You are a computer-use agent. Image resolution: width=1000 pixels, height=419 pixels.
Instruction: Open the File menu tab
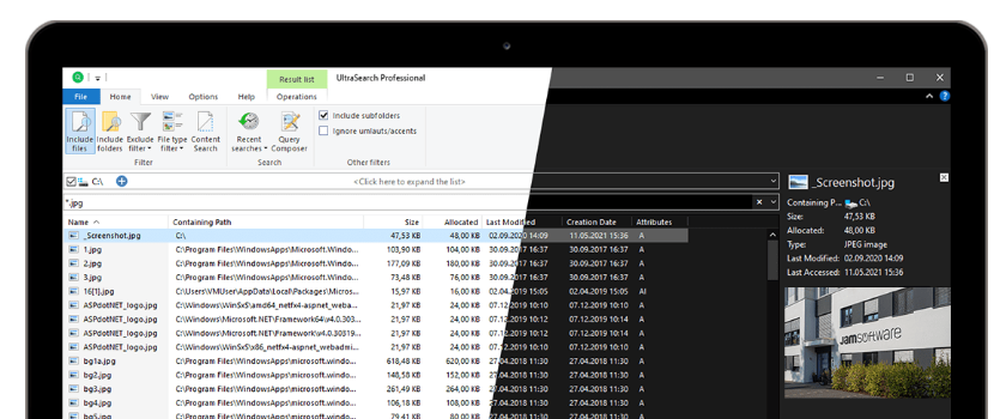(81, 97)
